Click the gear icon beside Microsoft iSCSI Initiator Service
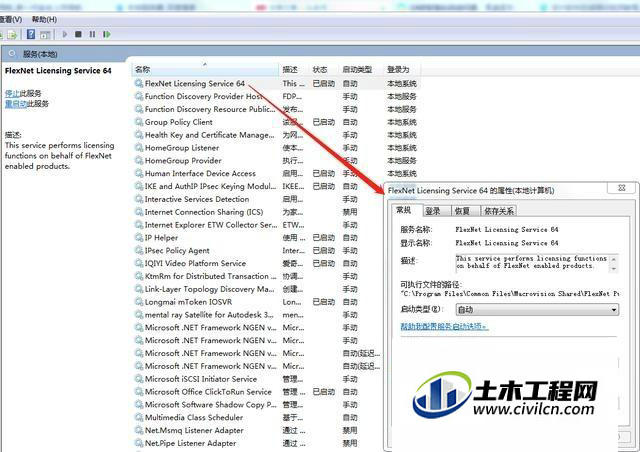Viewport: 640px width, 452px height. 139,379
